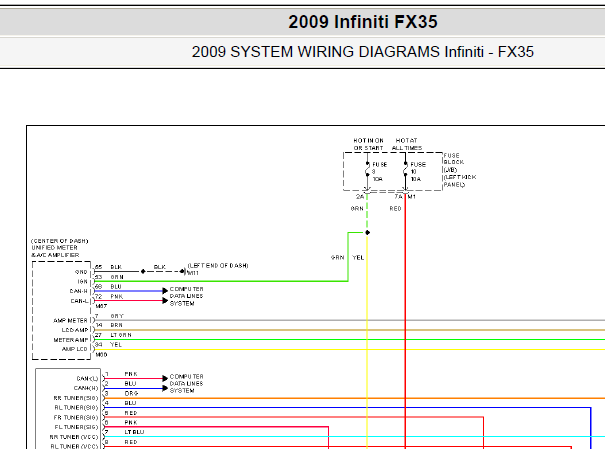The height and width of the screenshot is (449, 605).
Task: Click the 'YEL' label beside the splice
Action: pyautogui.click(x=358, y=258)
